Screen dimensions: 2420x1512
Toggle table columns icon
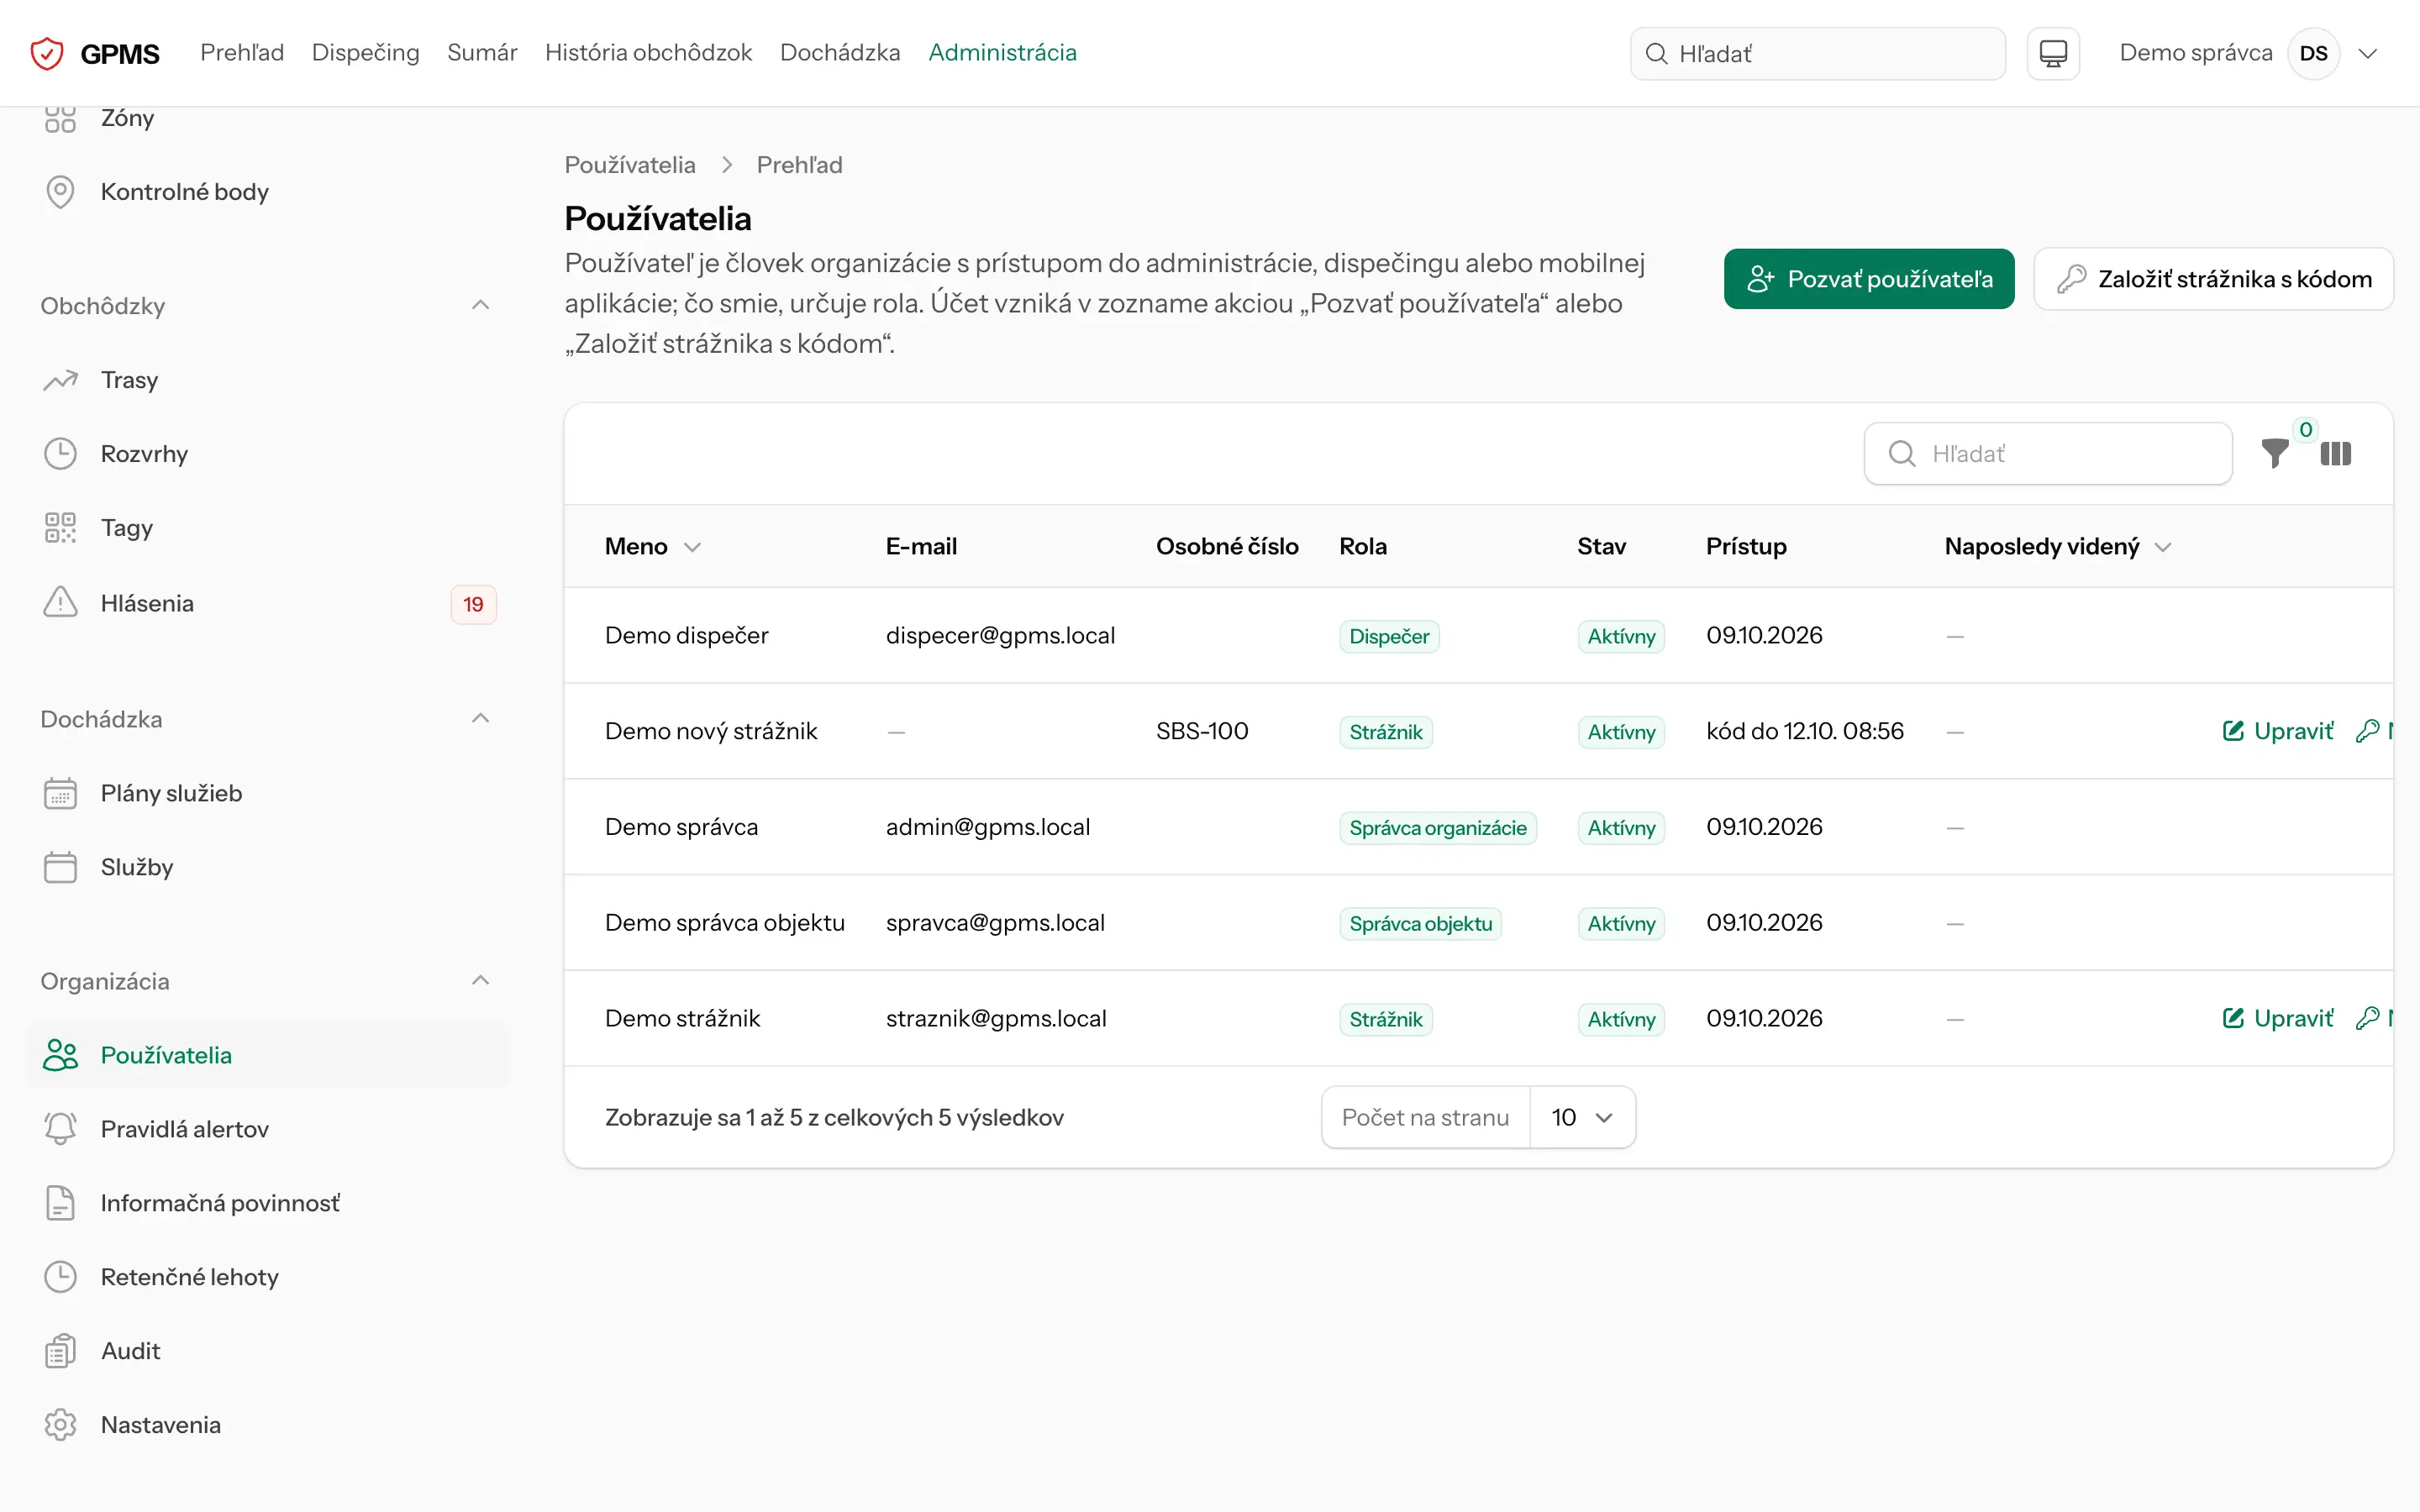(x=2335, y=453)
